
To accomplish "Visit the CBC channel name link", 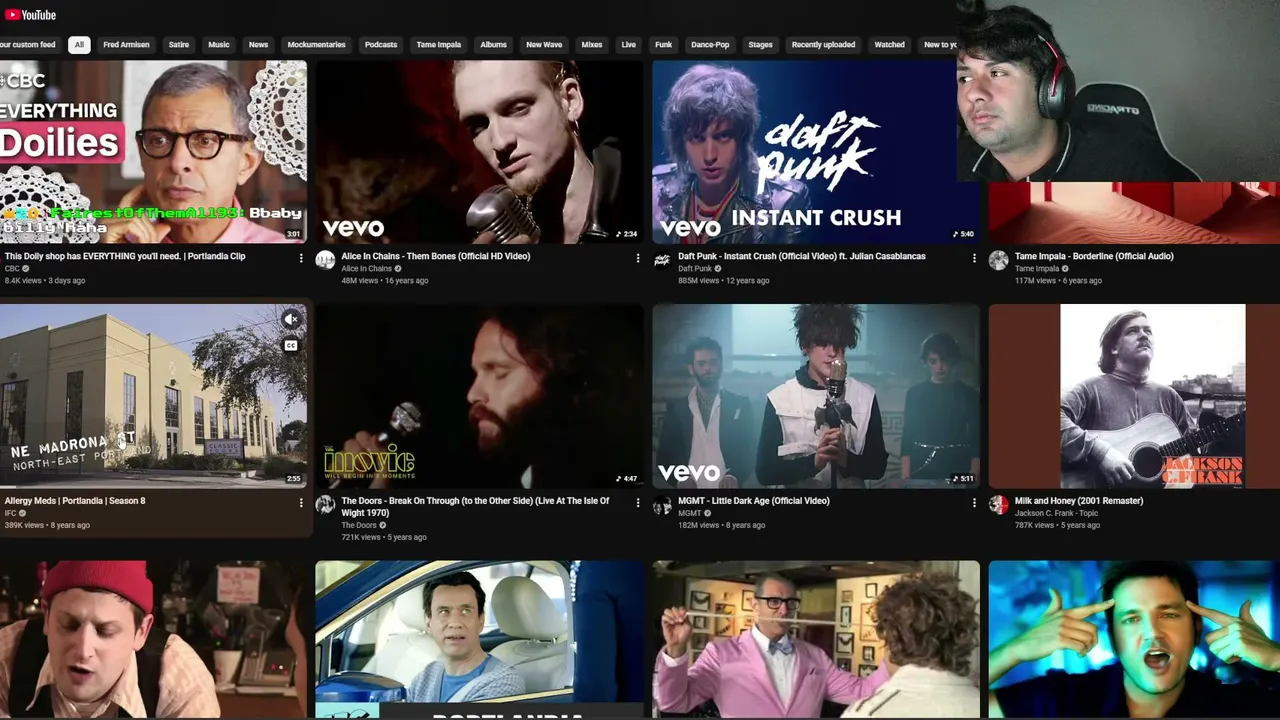I will pos(12,269).
